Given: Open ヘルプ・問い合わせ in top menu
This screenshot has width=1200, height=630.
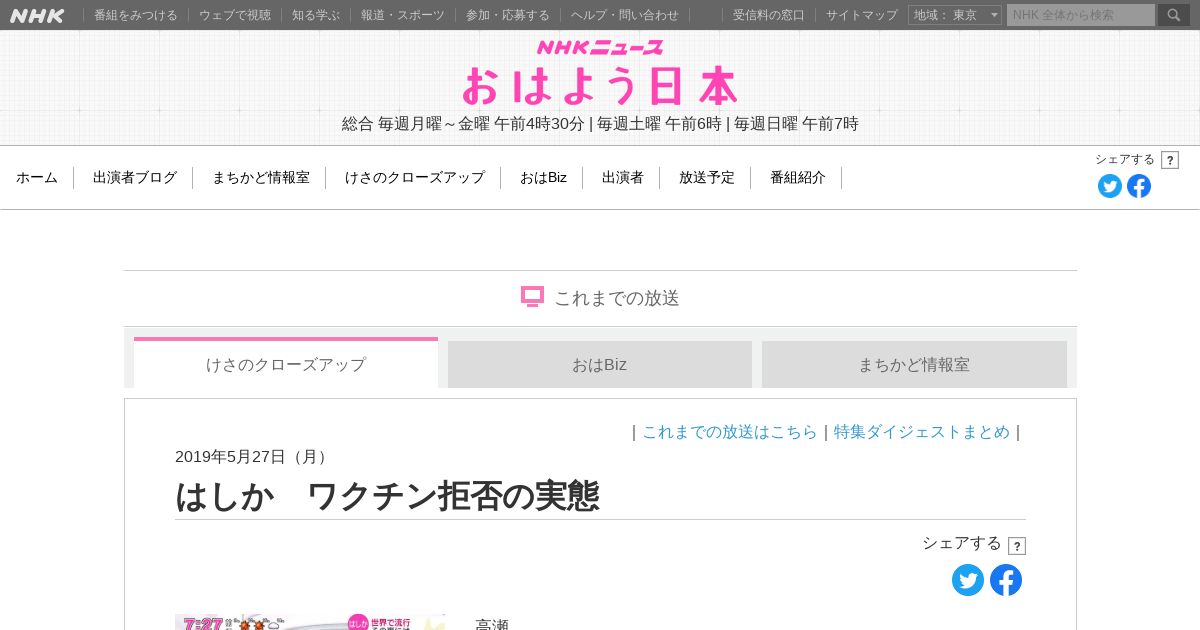Looking at the screenshot, I should [625, 15].
